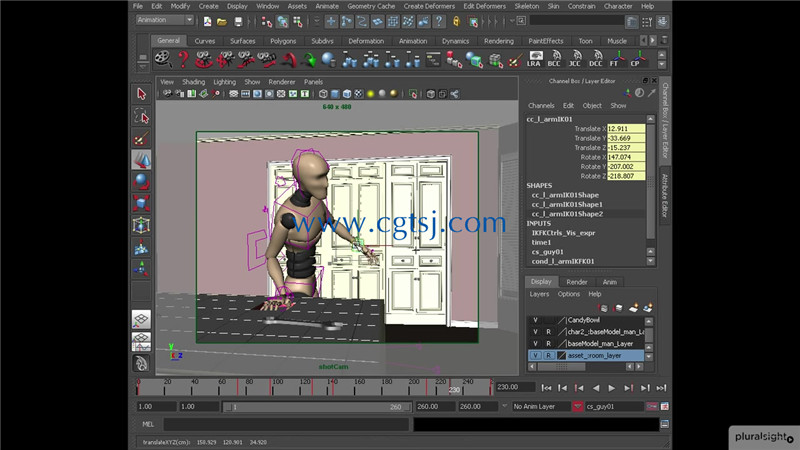The image size is (800, 450).
Task: Save the scene with the disk icon
Action: 238,21
